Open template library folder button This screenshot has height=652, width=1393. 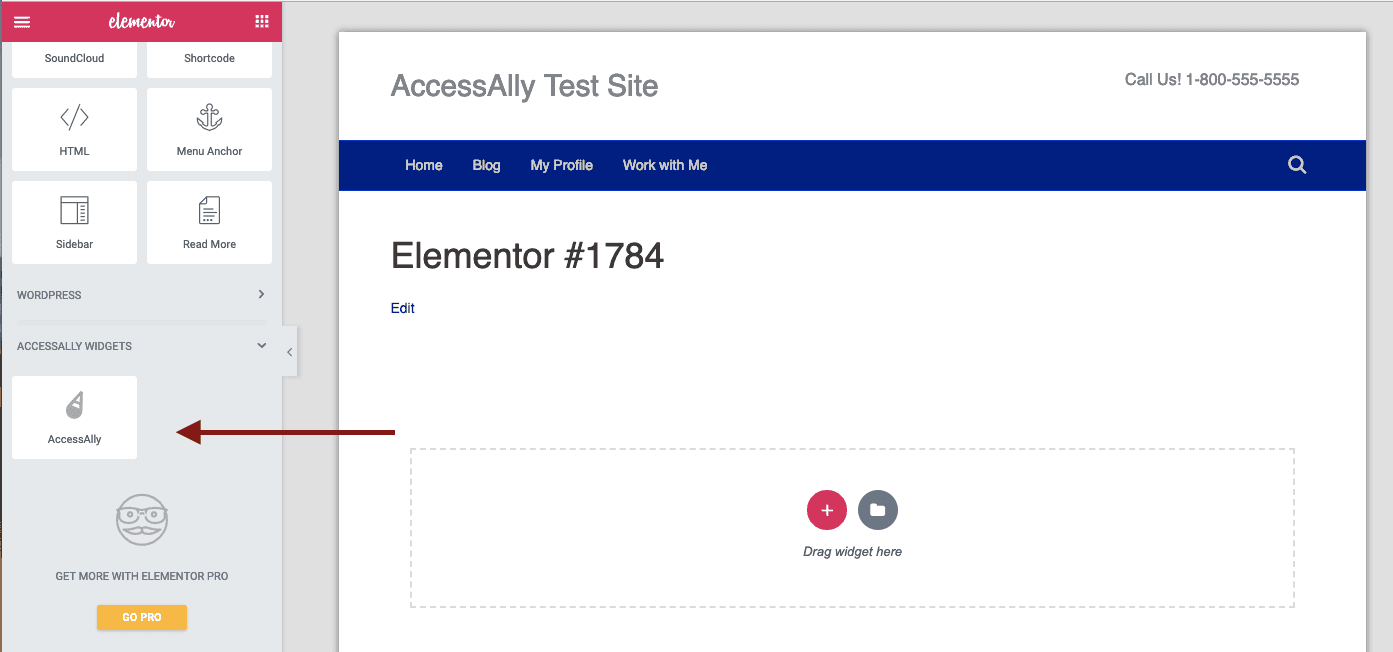click(x=877, y=510)
